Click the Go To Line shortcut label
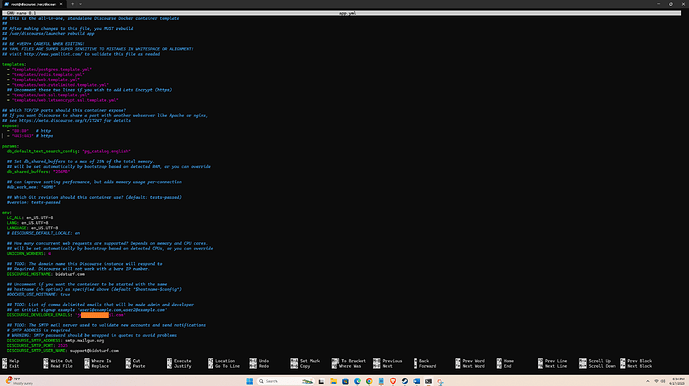Image resolution: width=689 pixels, height=386 pixels. (x=227, y=366)
